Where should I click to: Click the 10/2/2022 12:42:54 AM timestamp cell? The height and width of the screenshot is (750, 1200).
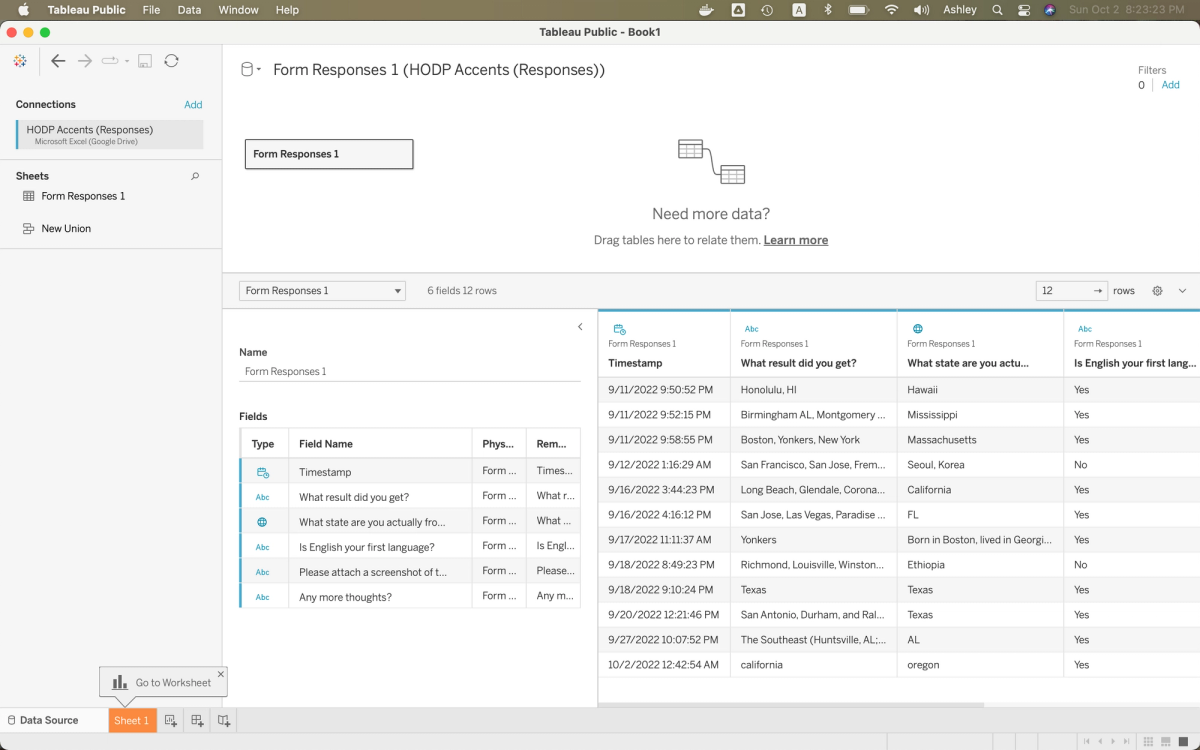point(664,665)
